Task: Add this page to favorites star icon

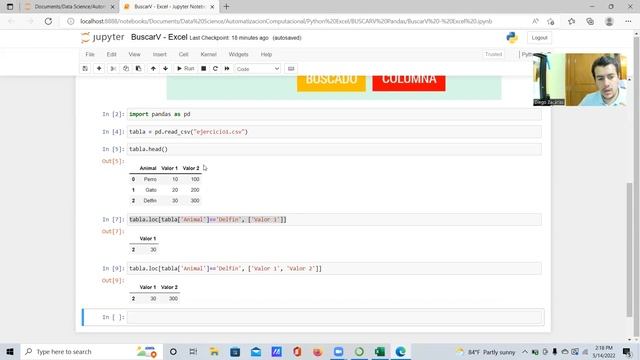Action: 551,22
